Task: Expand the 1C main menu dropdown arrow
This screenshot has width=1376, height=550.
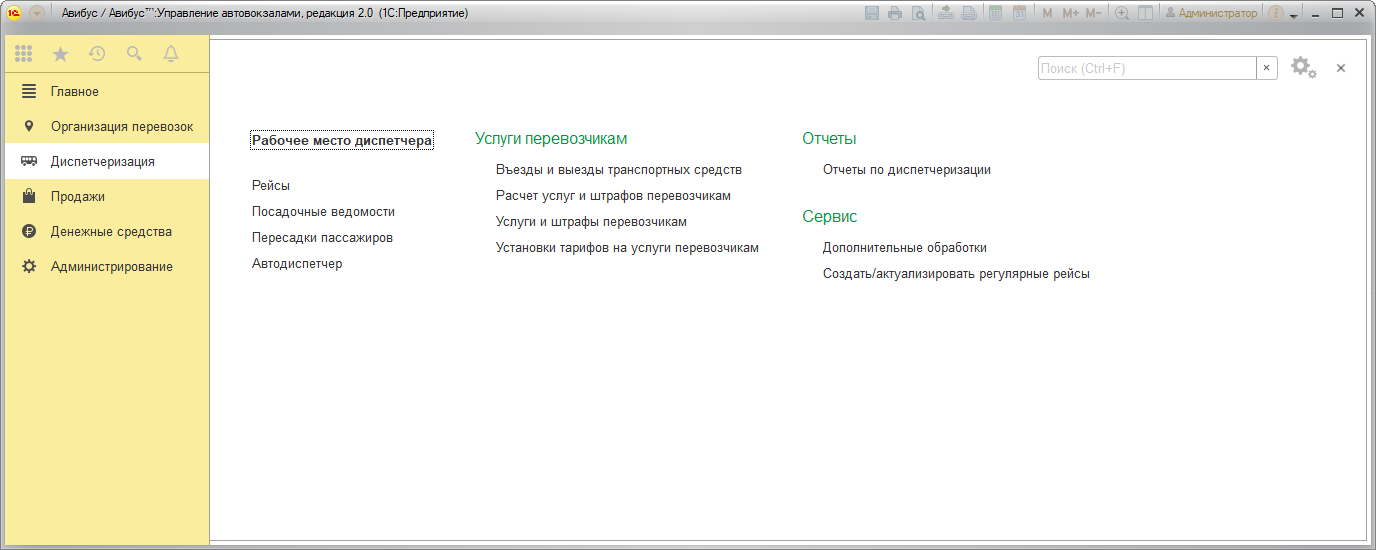Action: pyautogui.click(x=37, y=13)
